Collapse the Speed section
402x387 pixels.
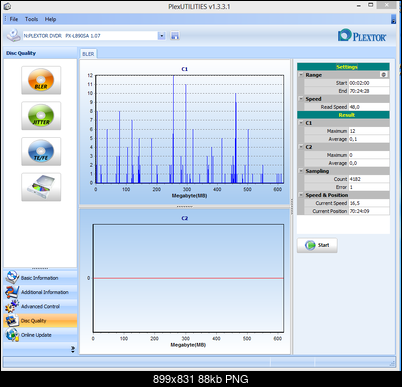(x=301, y=99)
